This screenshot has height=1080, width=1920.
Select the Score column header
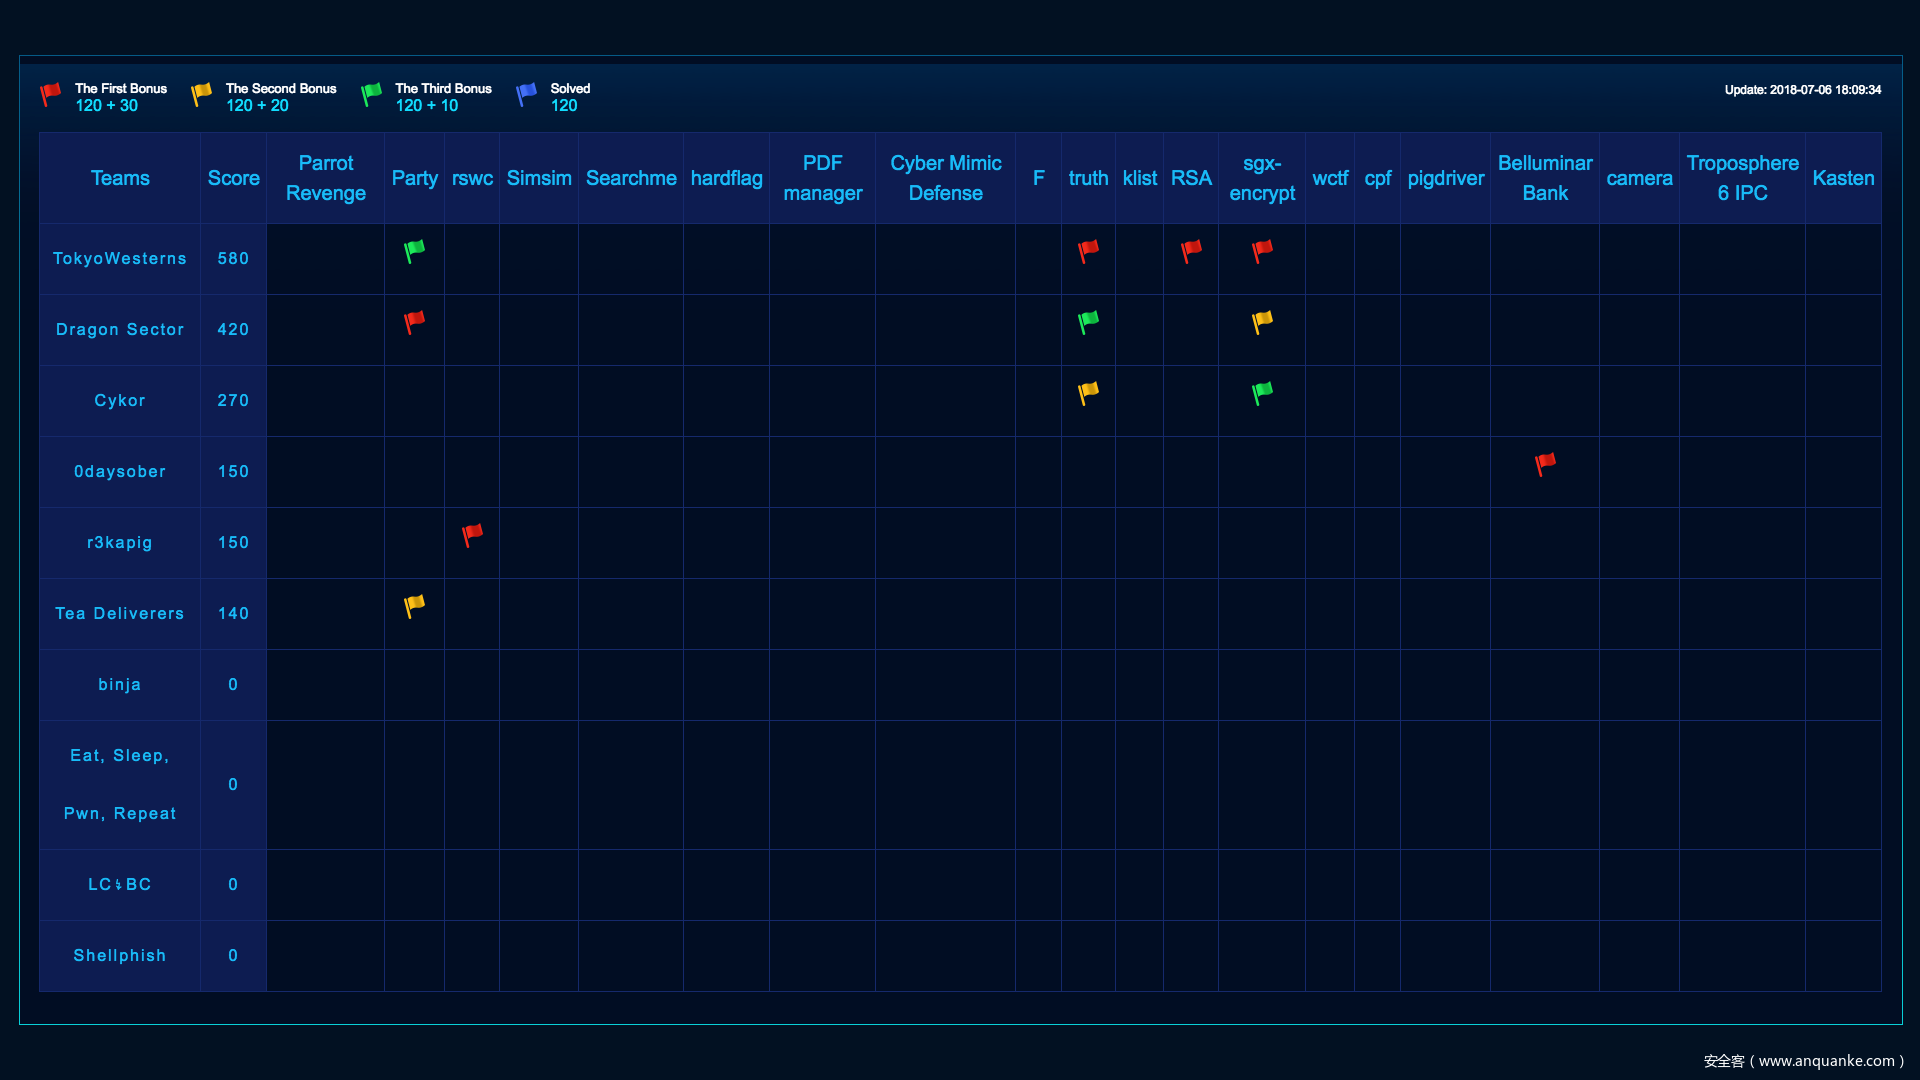233,178
